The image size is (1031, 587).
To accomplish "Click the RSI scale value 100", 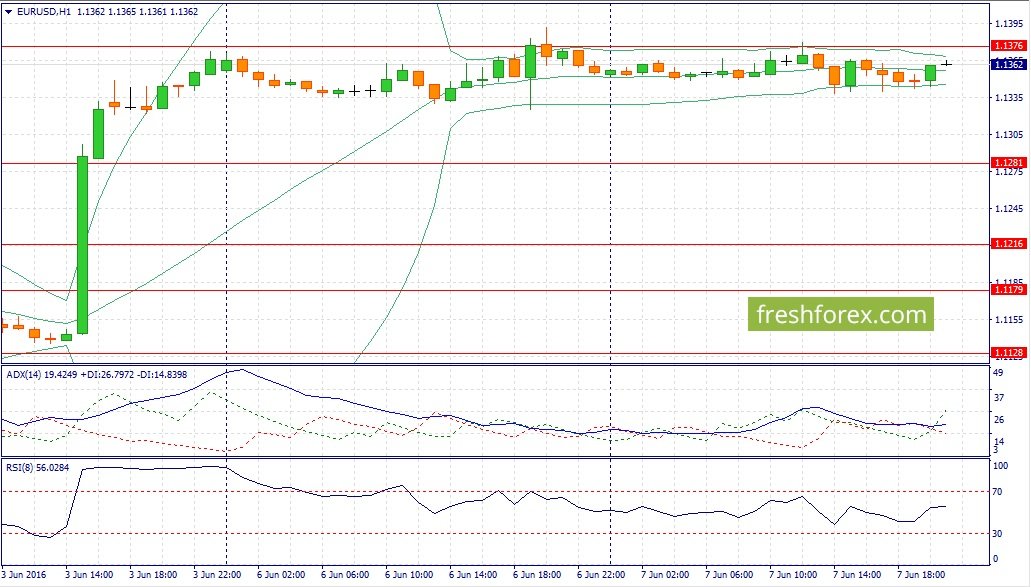I will [x=1000, y=466].
